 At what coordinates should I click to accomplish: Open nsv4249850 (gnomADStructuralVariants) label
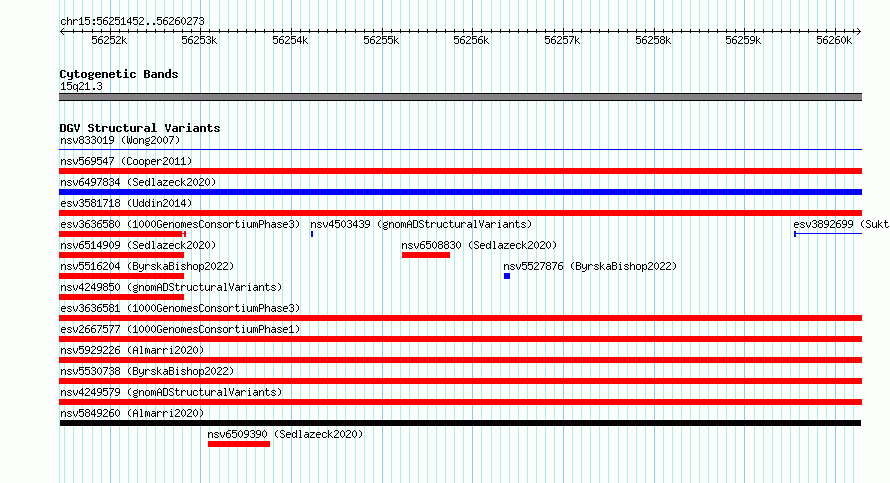[171, 287]
